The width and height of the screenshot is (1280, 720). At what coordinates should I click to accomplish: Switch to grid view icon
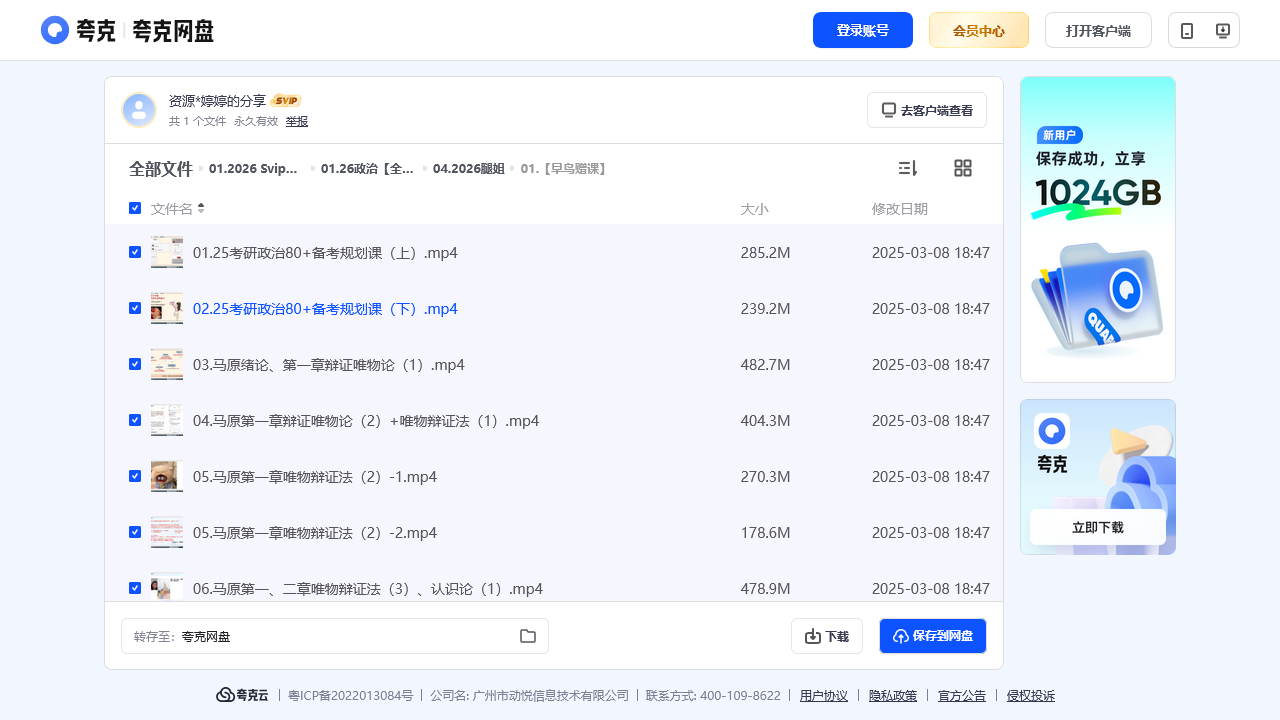point(963,168)
